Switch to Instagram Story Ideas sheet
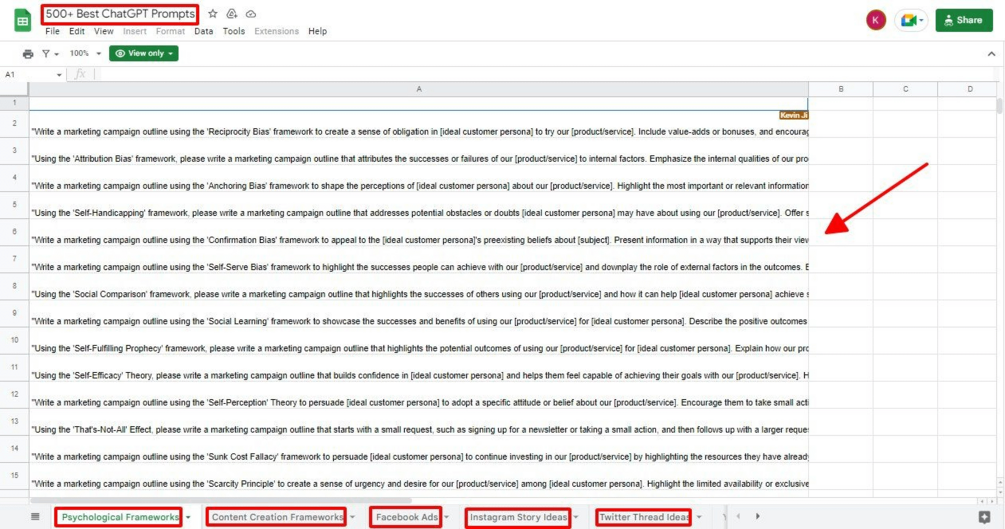Screen dimensions: 1005x529 (x=518, y=517)
